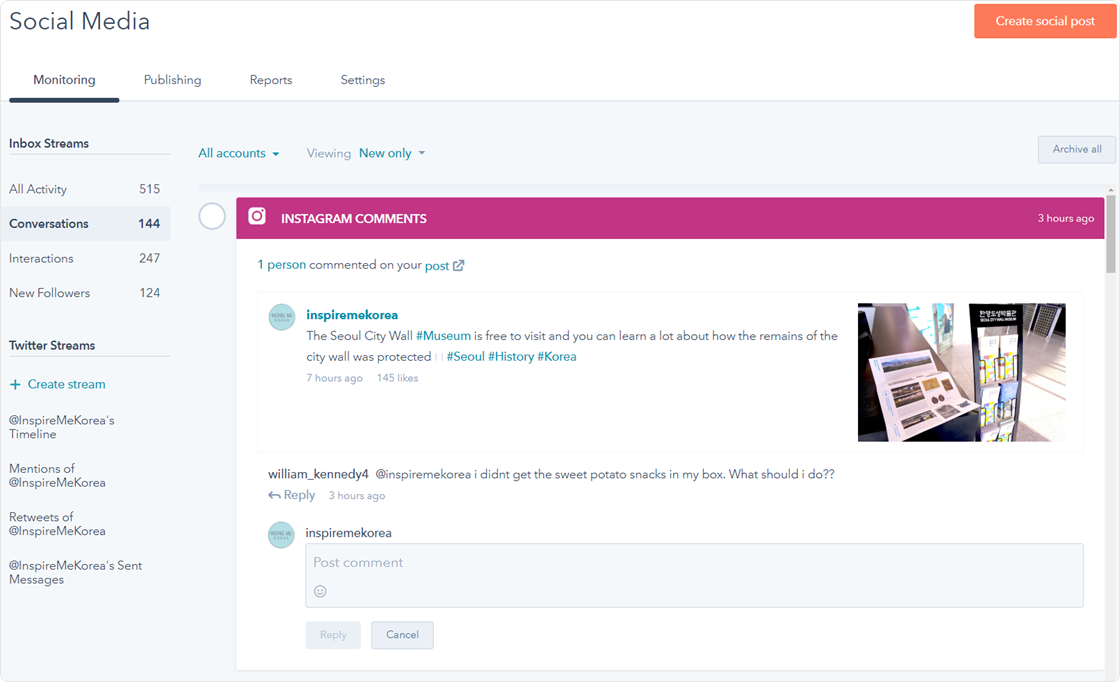Expand the All accounts dropdown

(238, 153)
